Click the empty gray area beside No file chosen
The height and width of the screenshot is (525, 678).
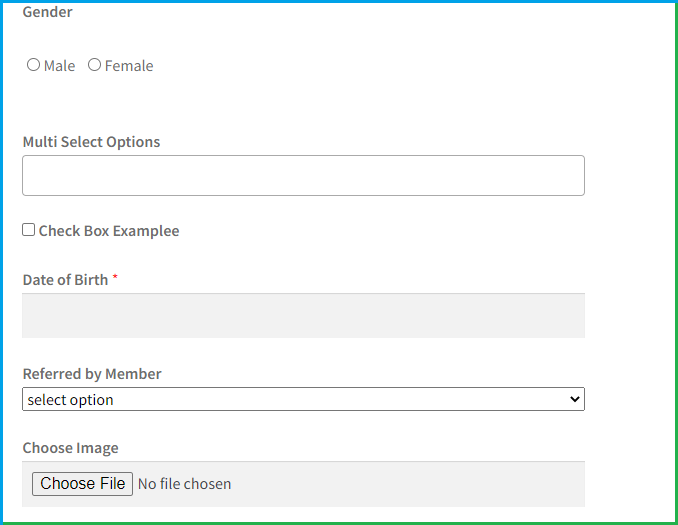point(410,484)
